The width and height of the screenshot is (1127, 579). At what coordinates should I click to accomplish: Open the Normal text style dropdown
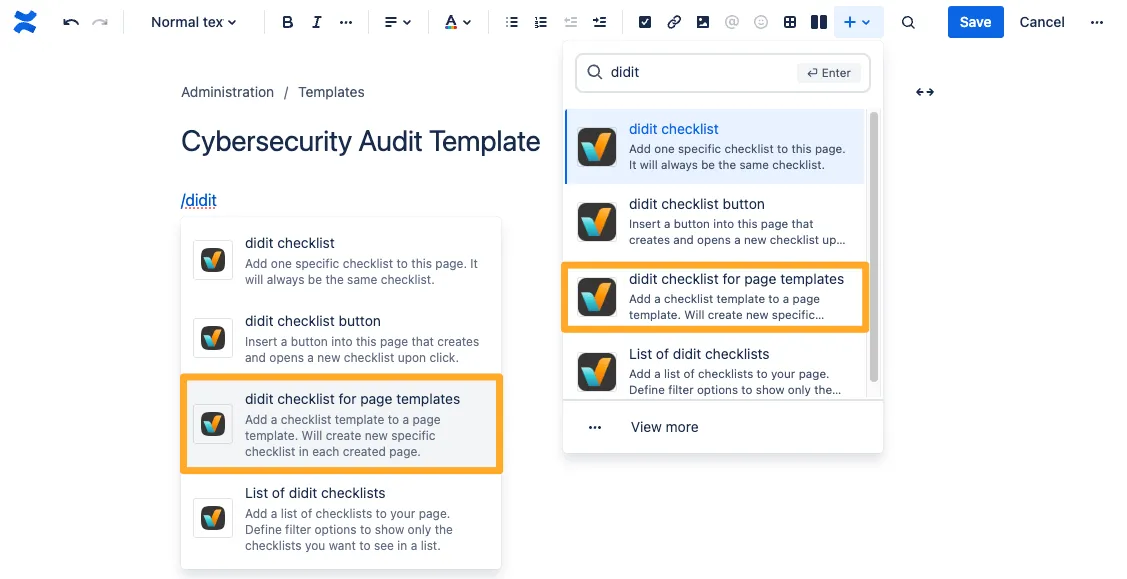(x=193, y=22)
